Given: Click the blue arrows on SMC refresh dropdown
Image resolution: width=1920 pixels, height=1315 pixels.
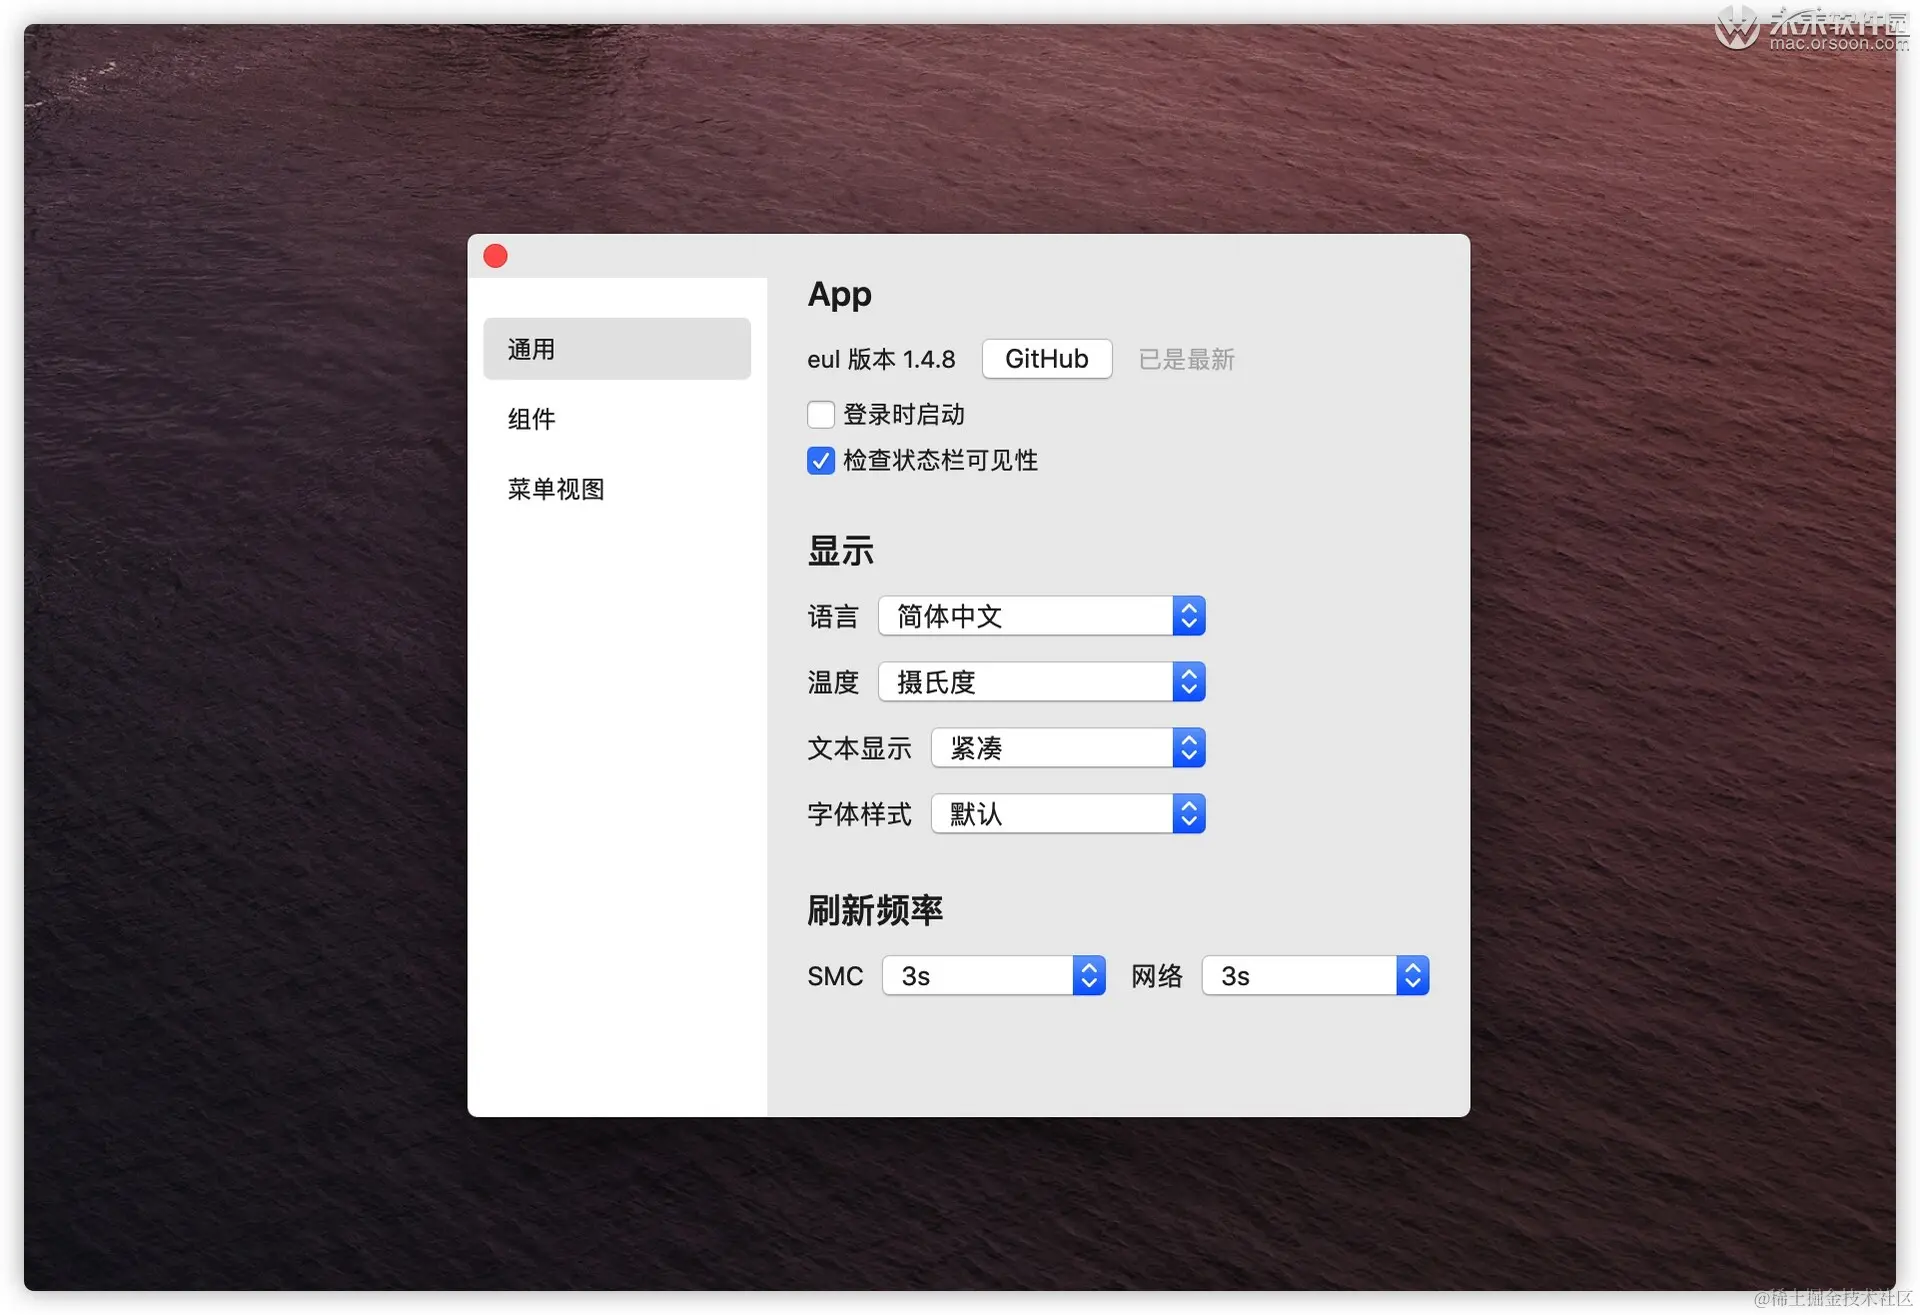Looking at the screenshot, I should point(1088,975).
